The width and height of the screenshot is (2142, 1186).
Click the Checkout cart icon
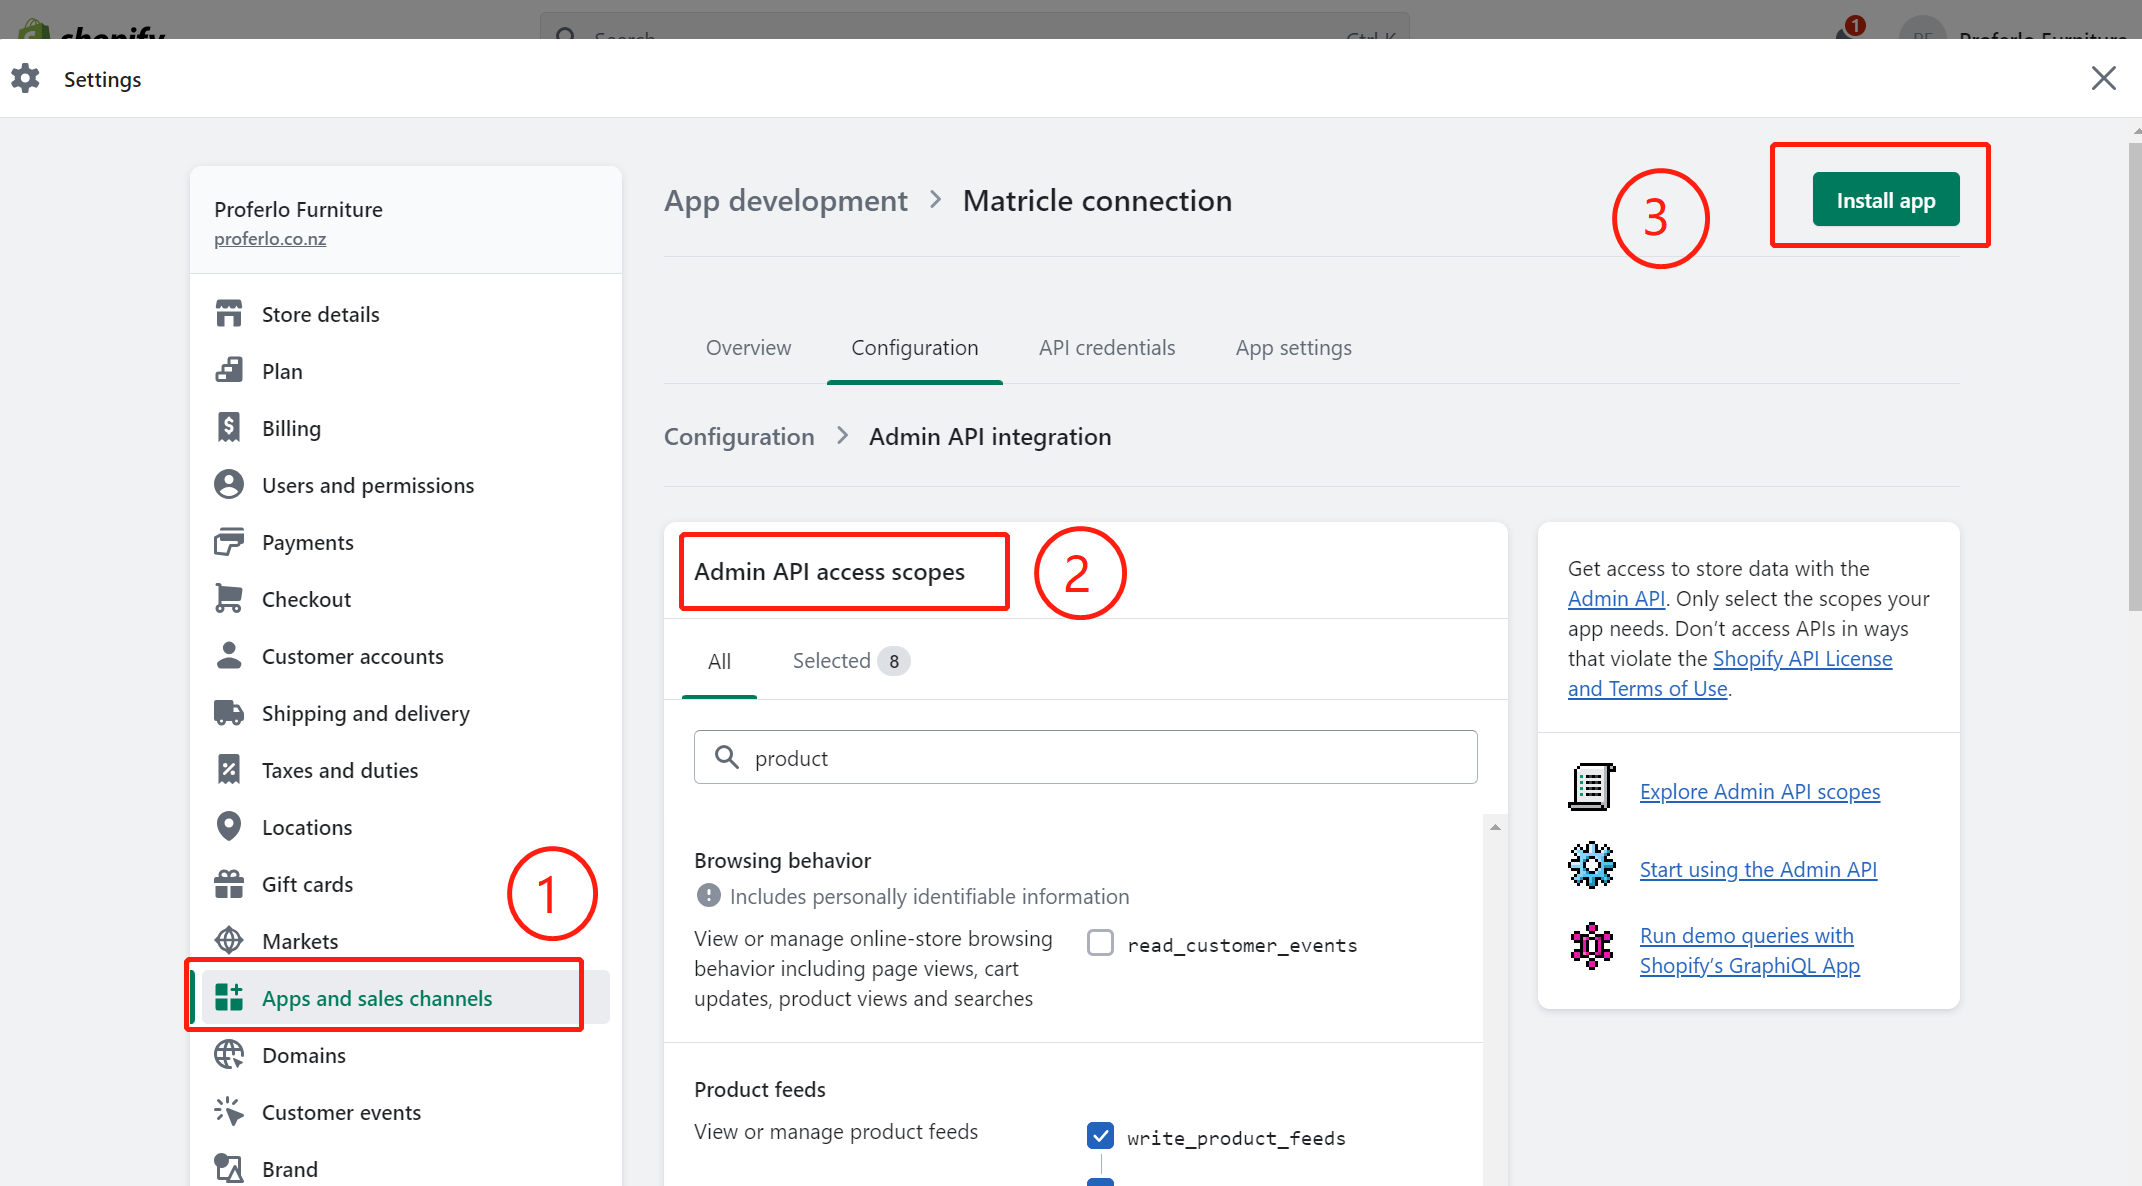point(229,599)
